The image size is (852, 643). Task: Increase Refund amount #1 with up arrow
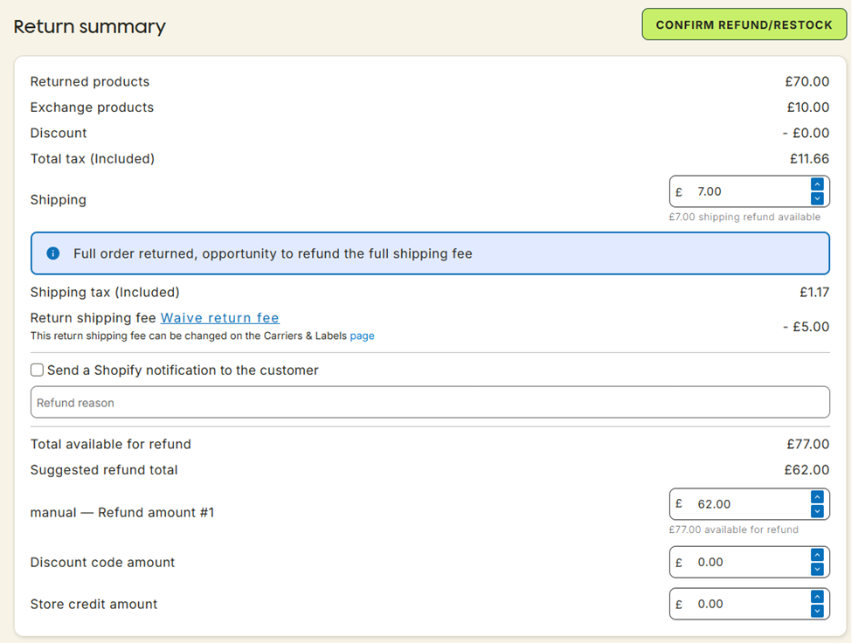(x=817, y=498)
